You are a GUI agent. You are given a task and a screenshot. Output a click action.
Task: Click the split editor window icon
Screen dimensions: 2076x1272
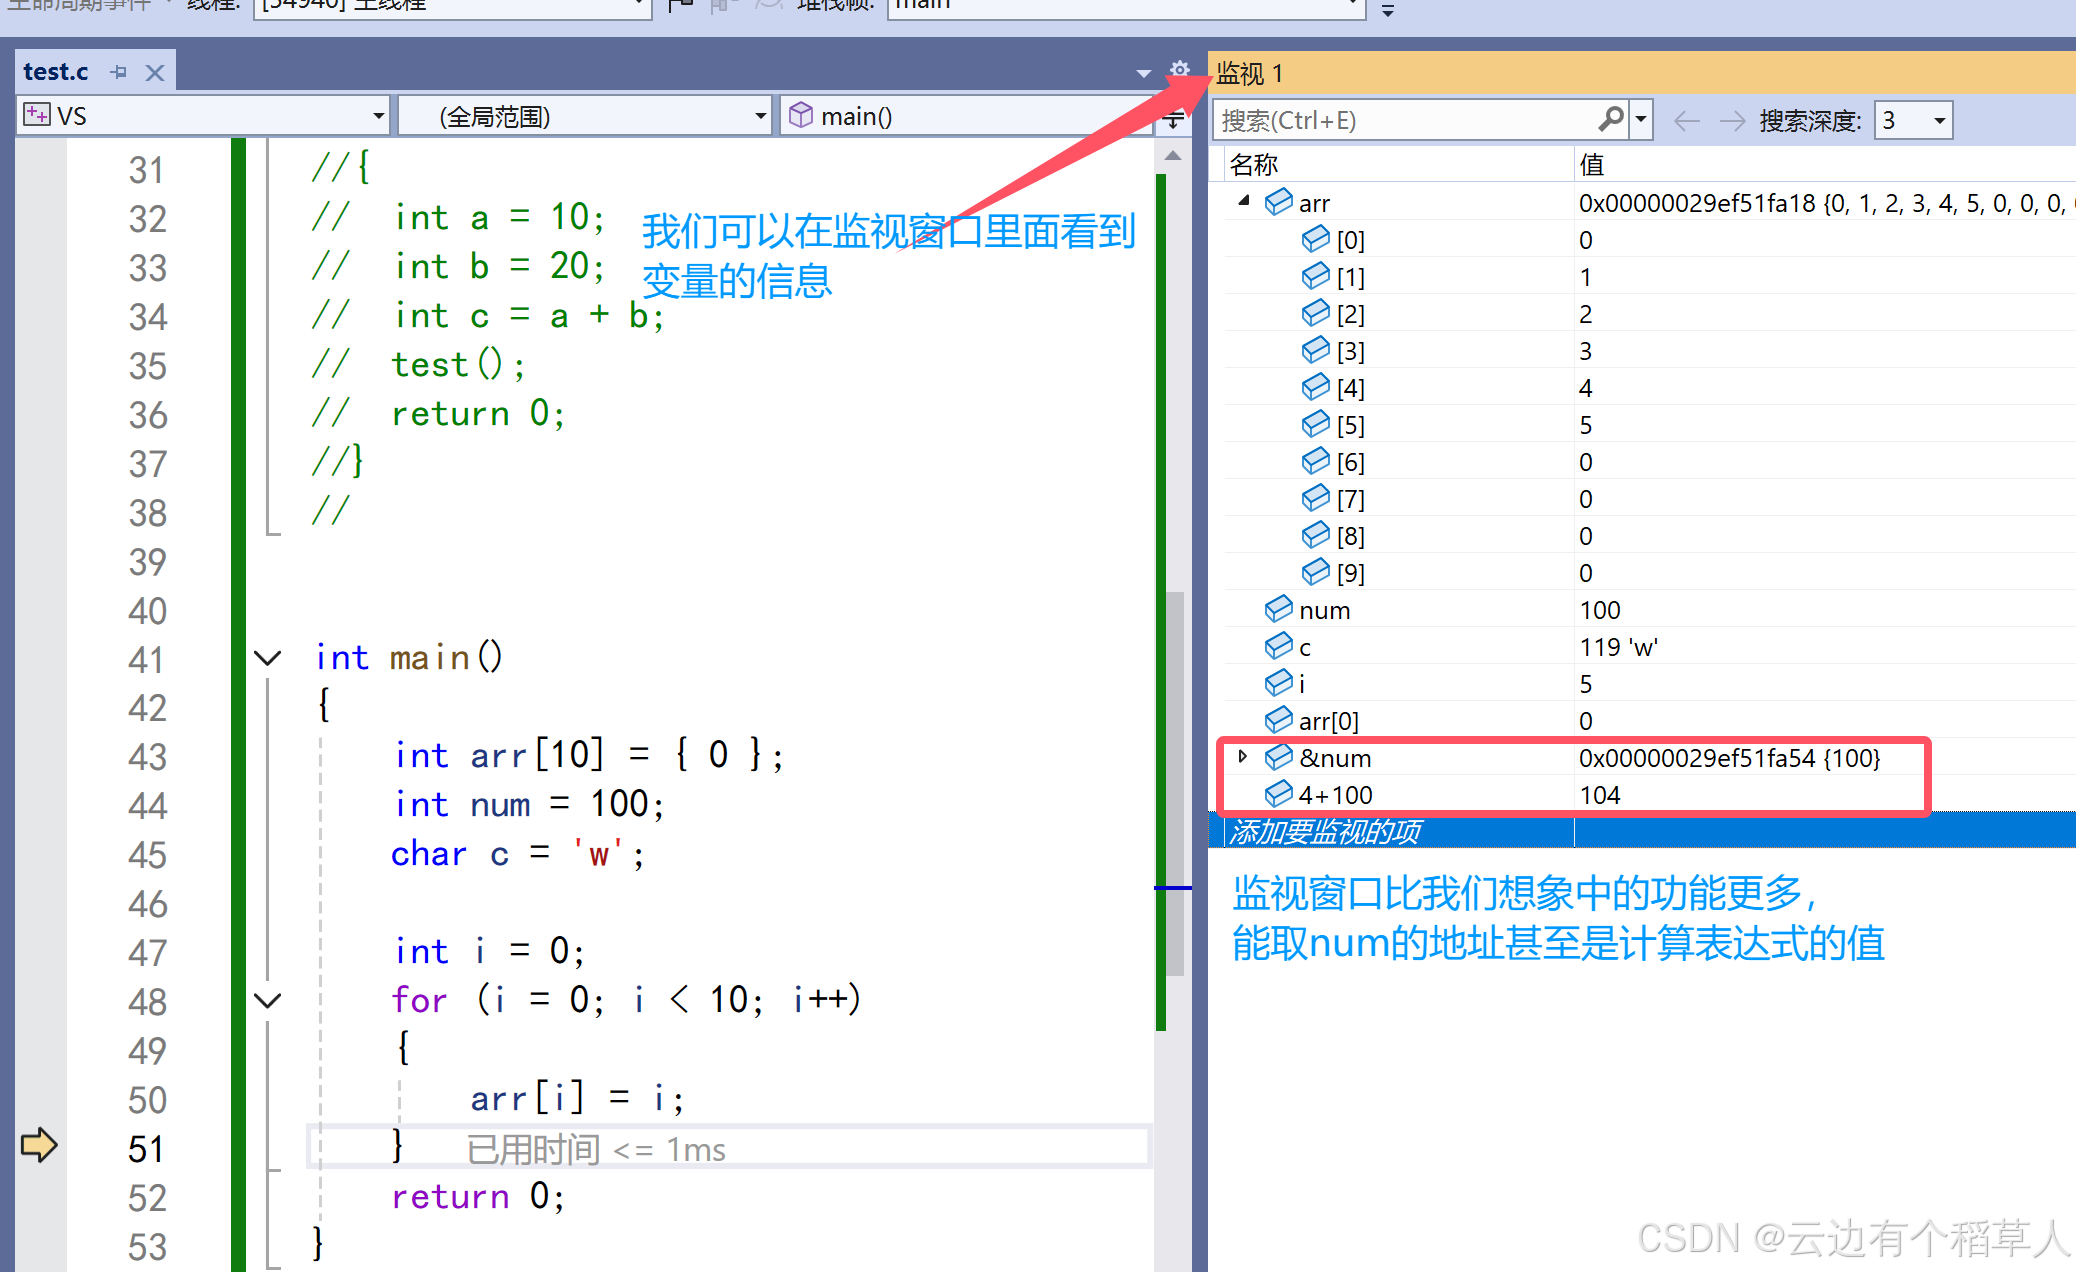coord(1173,121)
